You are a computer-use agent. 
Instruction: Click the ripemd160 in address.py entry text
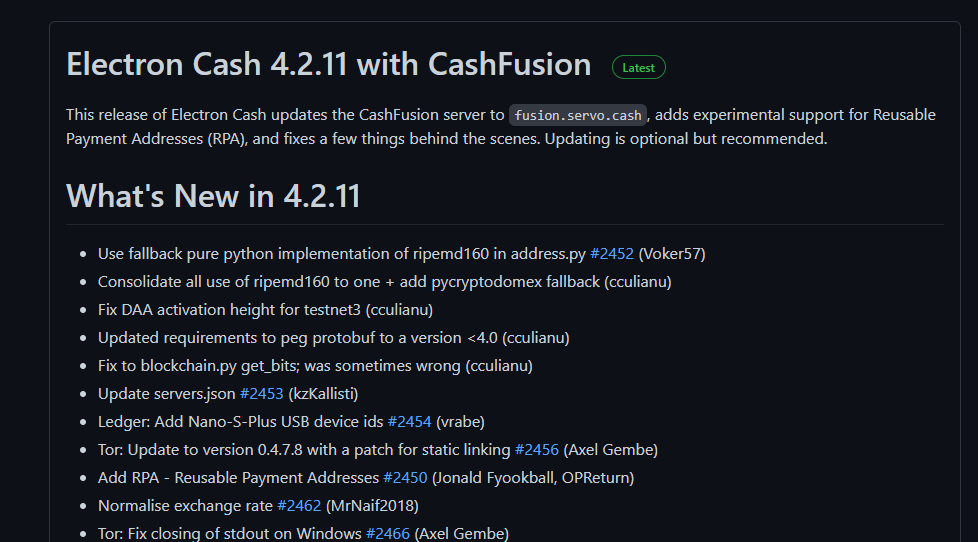[x=342, y=254]
